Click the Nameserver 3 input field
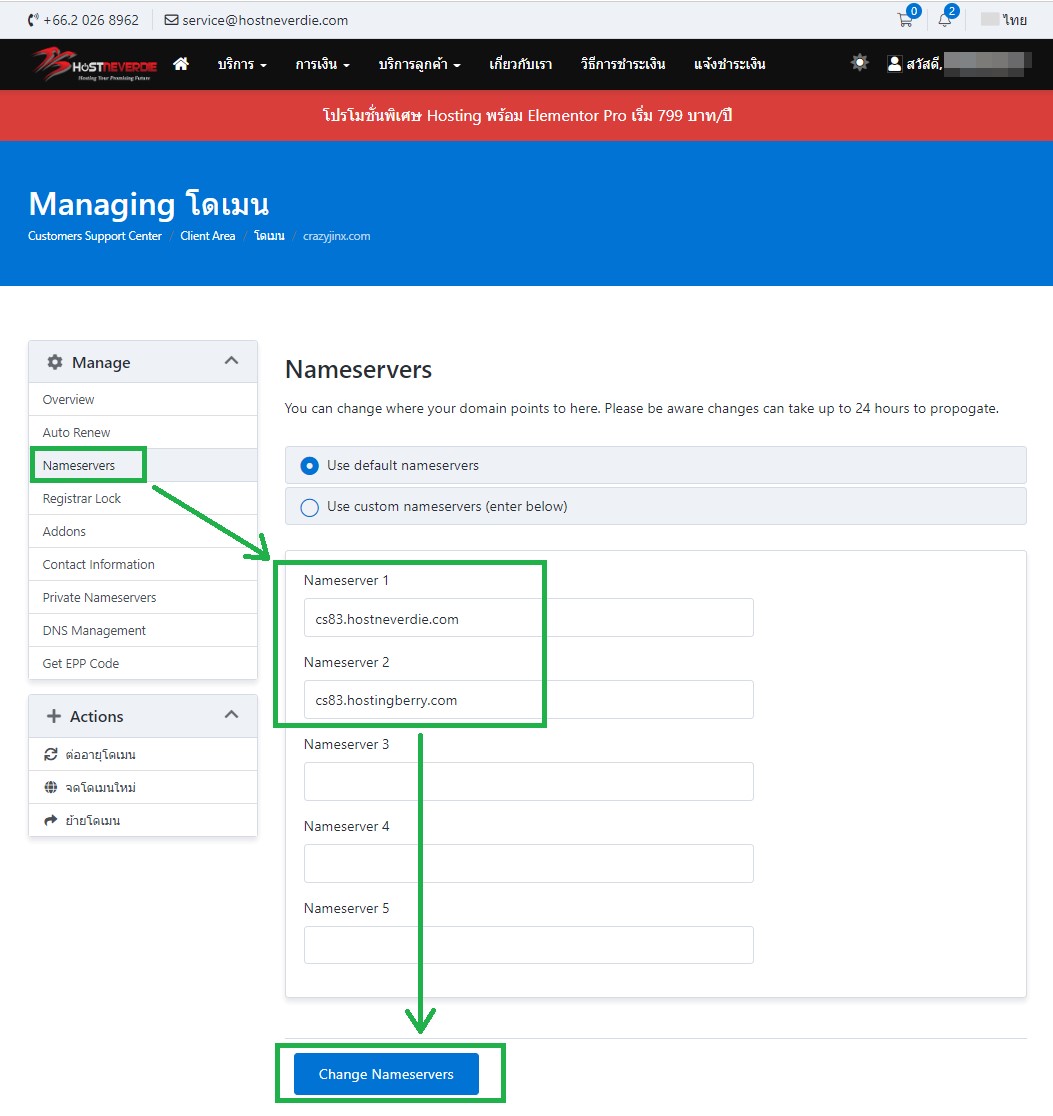Screen dimensions: 1053x1116 528,781
